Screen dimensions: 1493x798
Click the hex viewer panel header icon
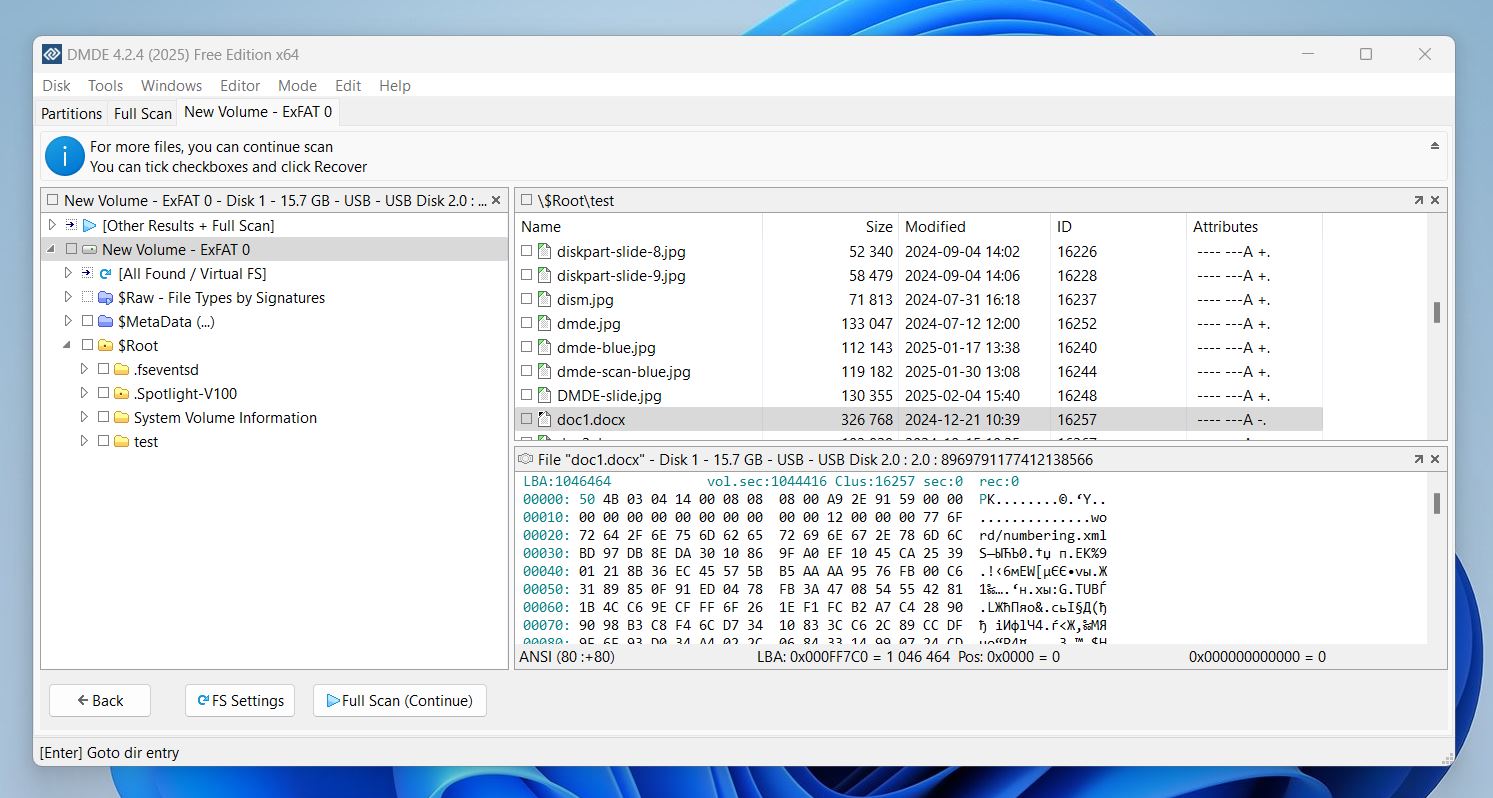tap(526, 460)
